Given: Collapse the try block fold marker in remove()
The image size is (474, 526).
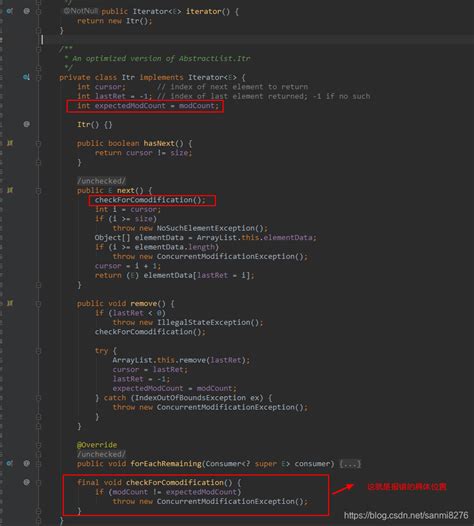Looking at the screenshot, I should point(39,351).
